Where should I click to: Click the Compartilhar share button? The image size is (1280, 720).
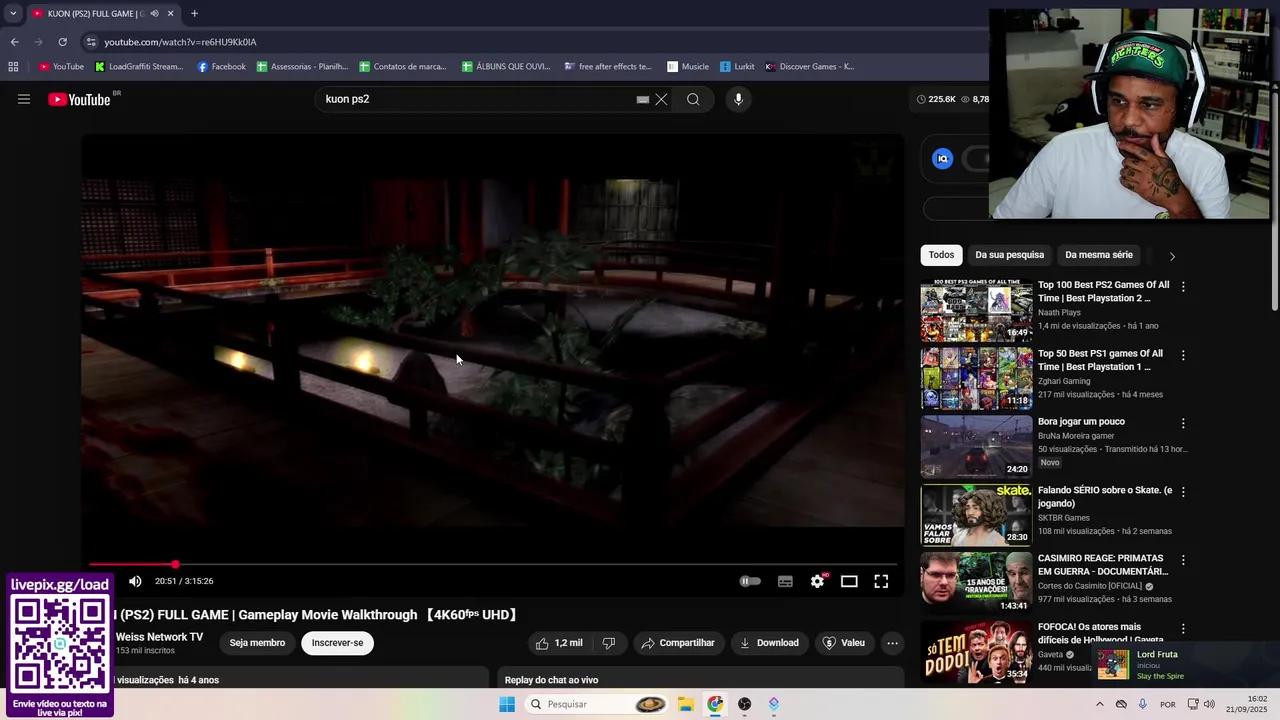(x=678, y=643)
